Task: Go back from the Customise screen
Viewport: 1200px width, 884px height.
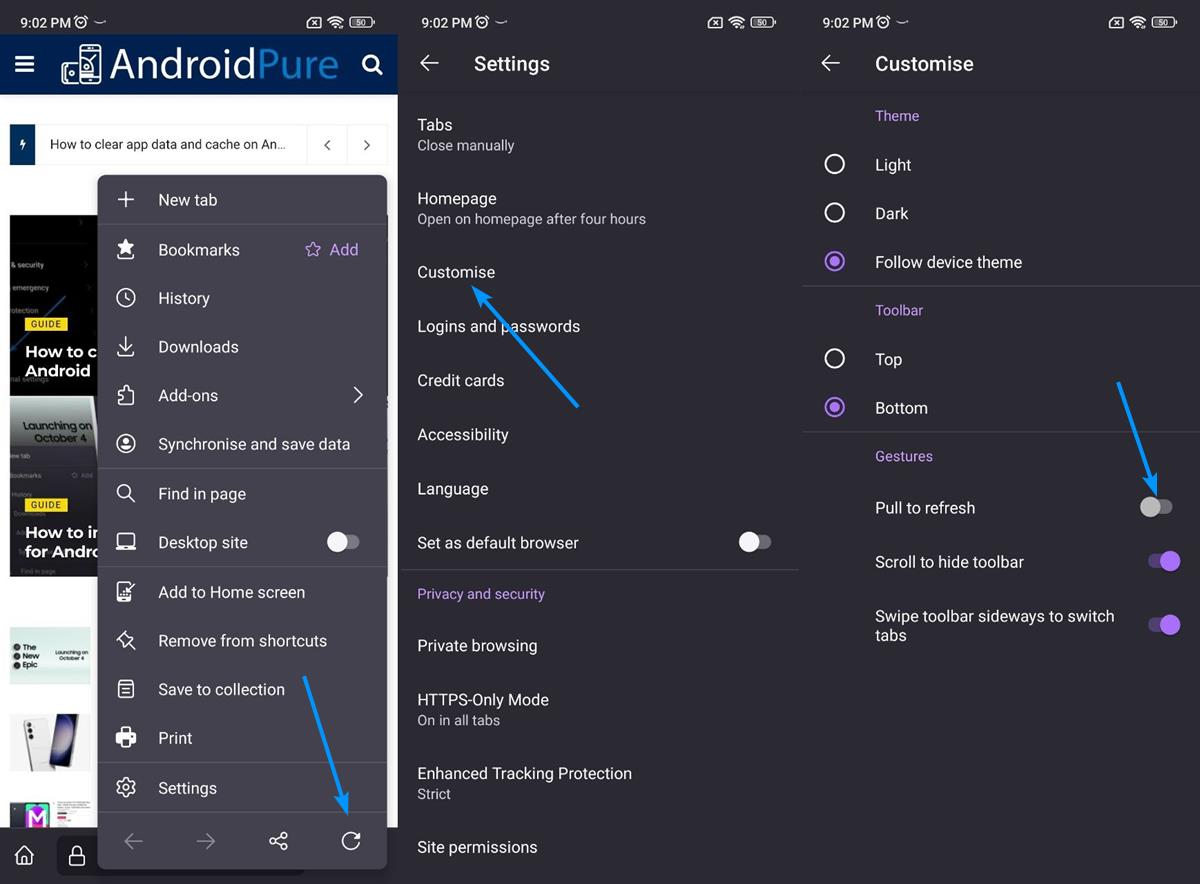Action: coord(830,63)
